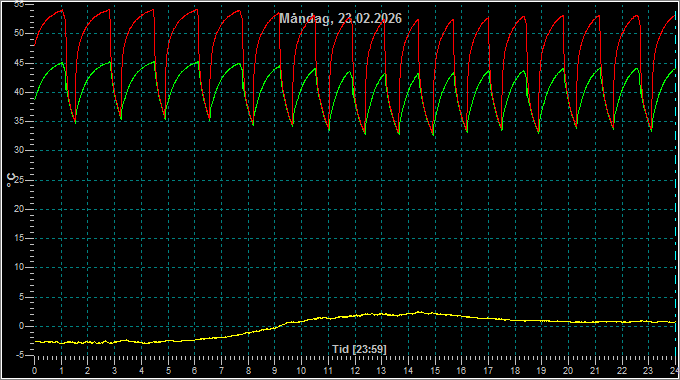Screen dimensions: 680x380
Task: Click the 20 label on temperature axis
Action: point(19,209)
